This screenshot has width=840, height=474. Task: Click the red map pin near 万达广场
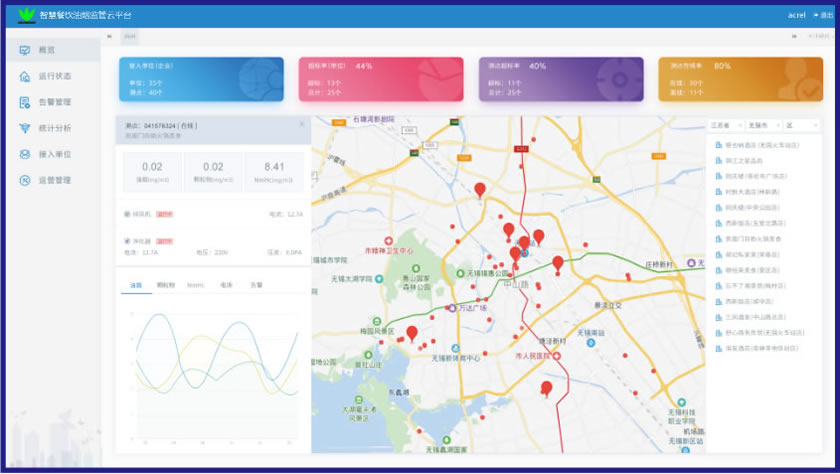coord(411,333)
